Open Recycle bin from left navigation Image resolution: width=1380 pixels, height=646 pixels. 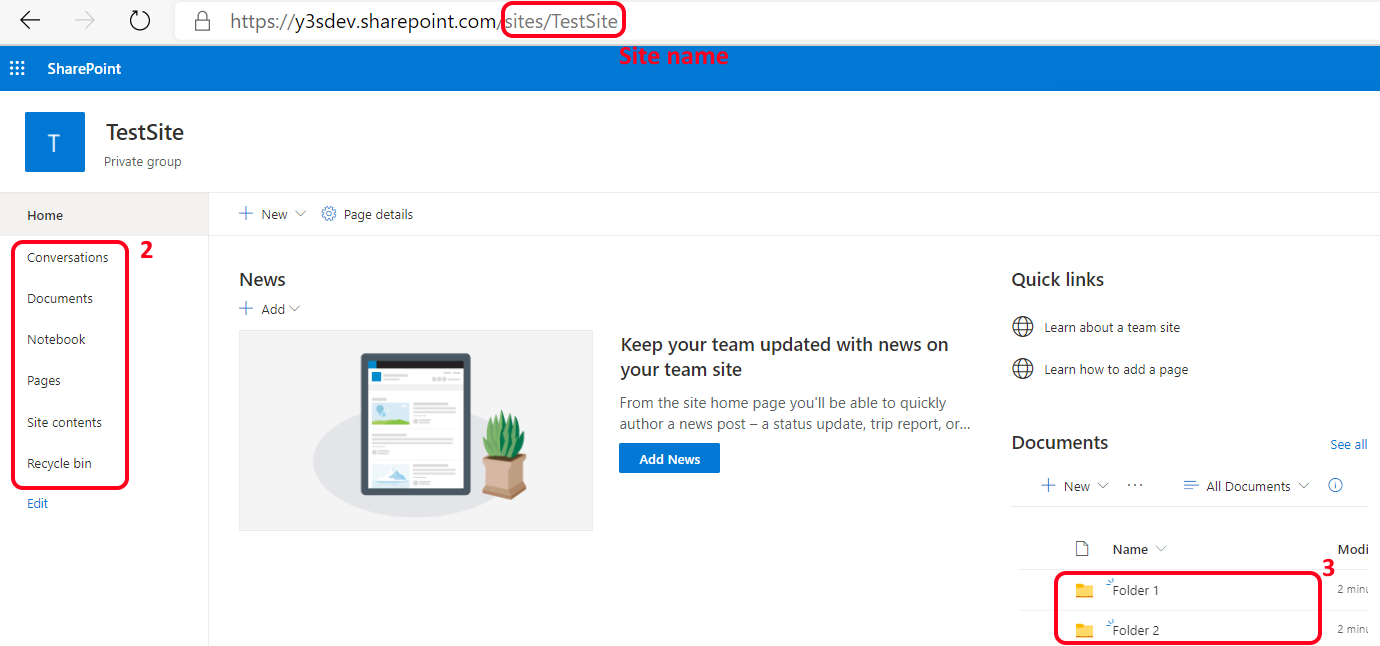coord(59,463)
